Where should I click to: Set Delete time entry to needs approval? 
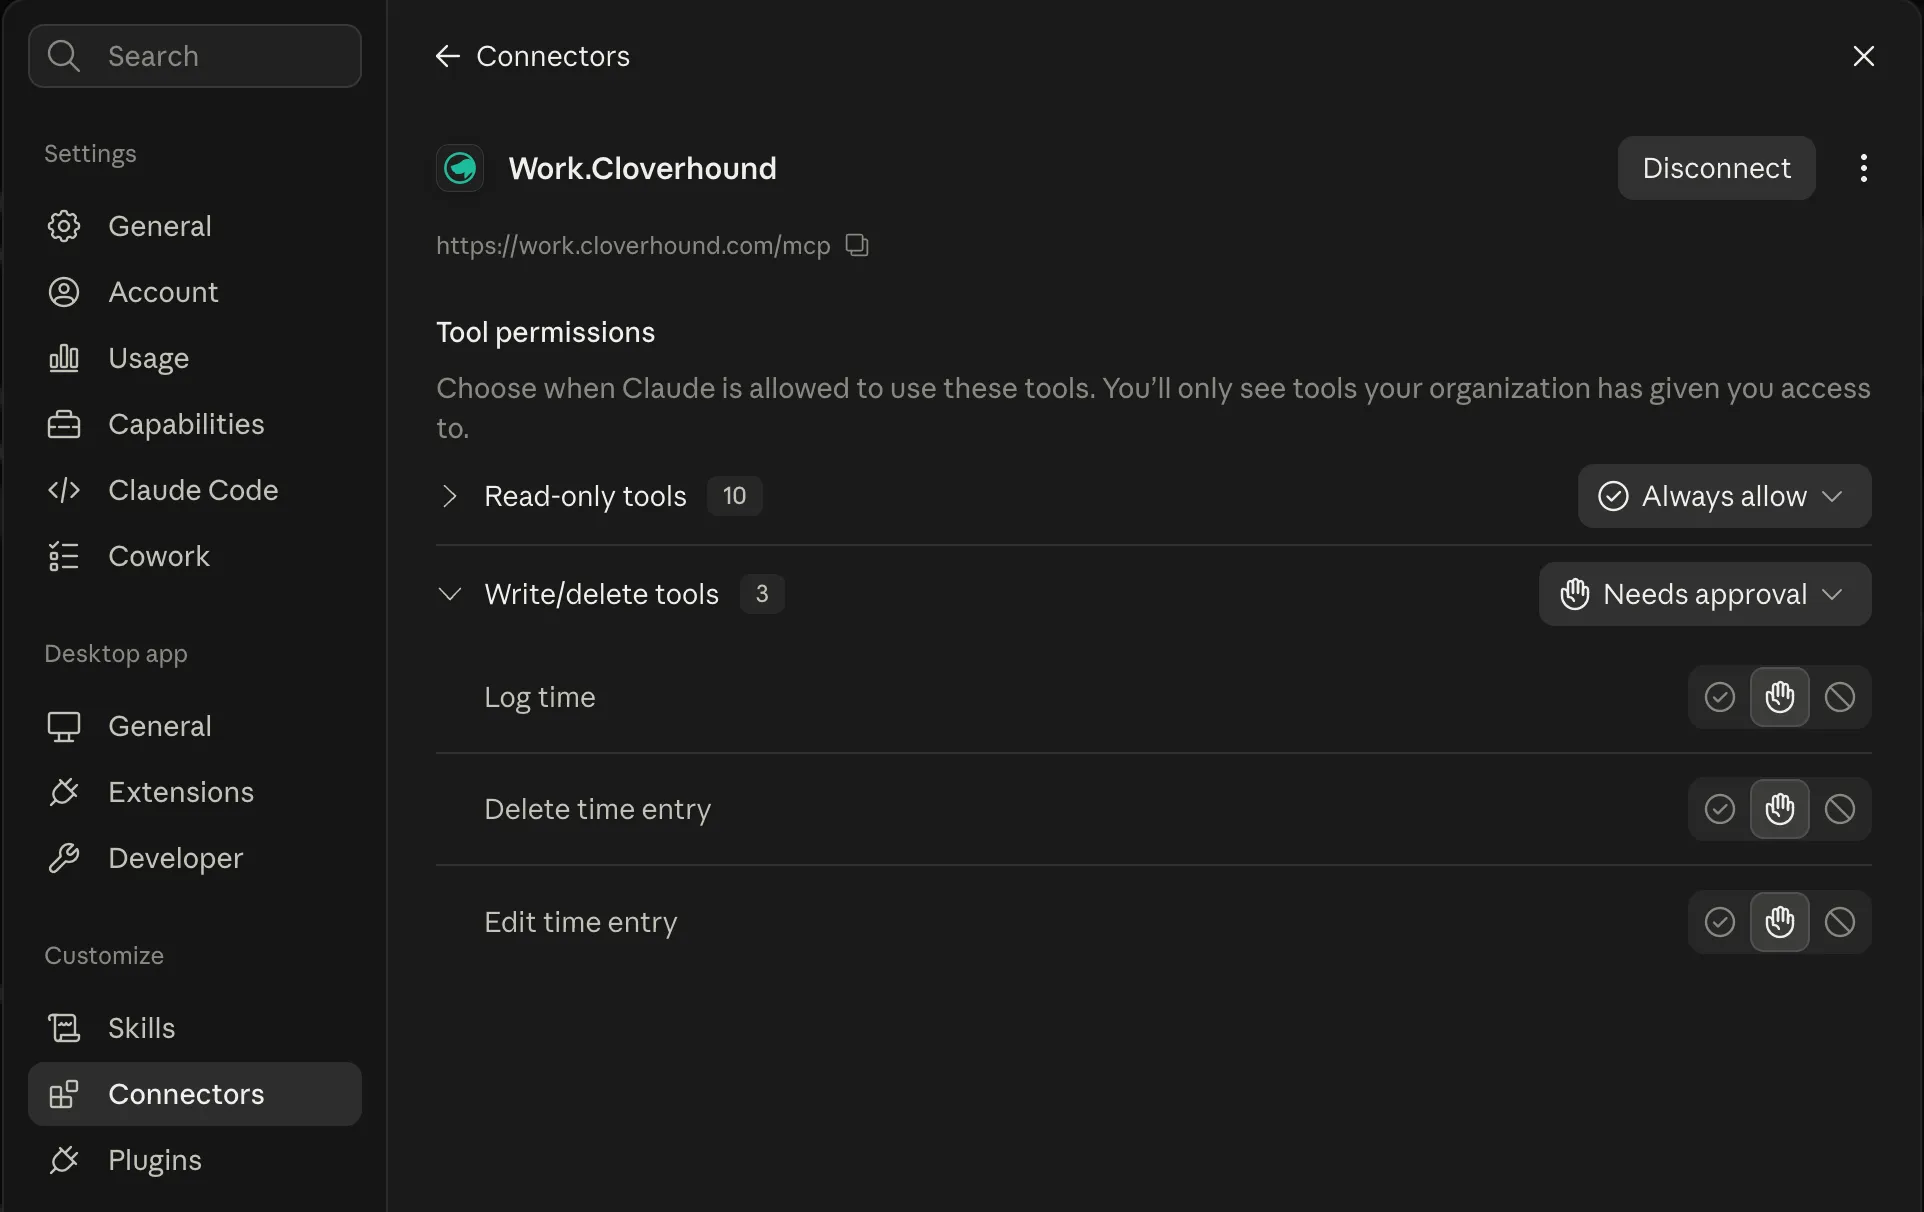pyautogui.click(x=1779, y=809)
